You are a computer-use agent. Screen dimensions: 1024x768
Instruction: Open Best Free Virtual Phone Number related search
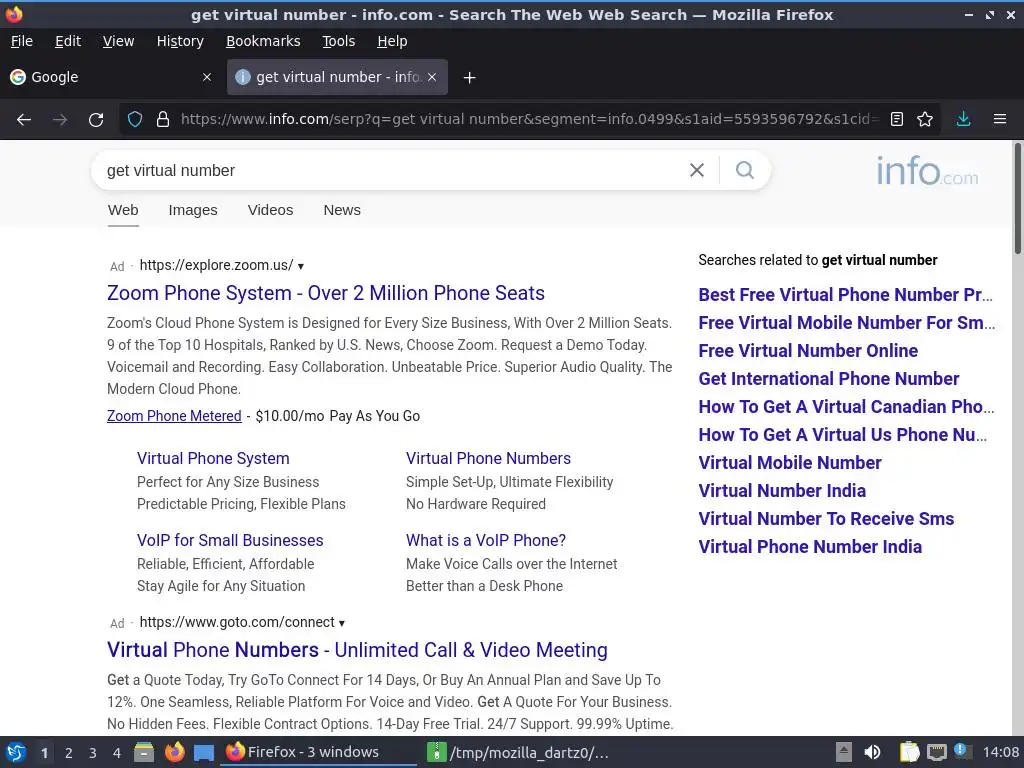(x=846, y=295)
